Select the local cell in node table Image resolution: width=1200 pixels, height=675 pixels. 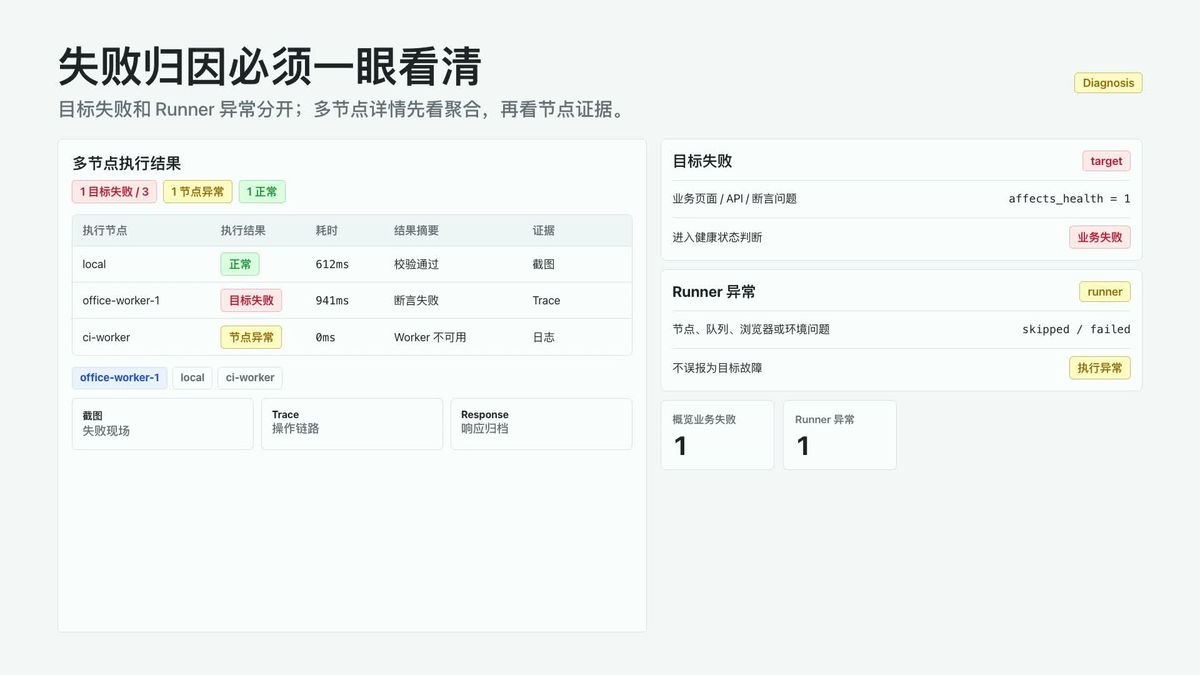[x=94, y=264]
